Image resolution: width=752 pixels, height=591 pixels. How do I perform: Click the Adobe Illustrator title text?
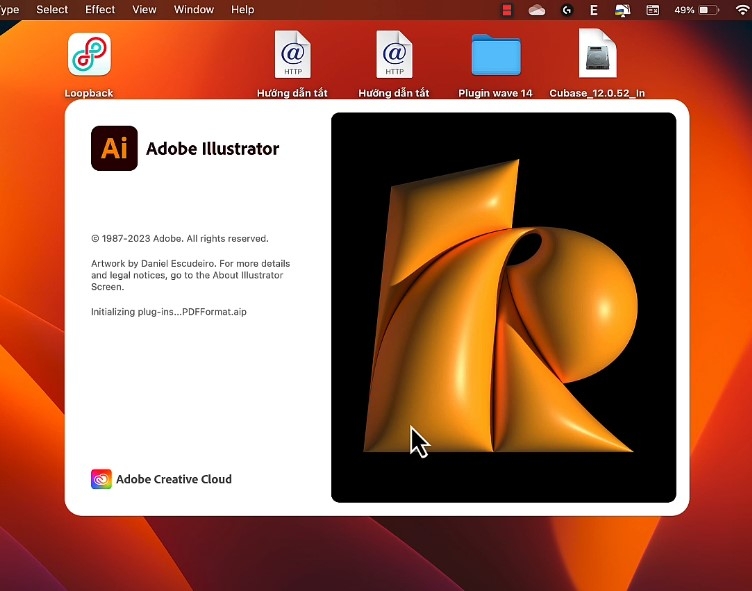[212, 149]
